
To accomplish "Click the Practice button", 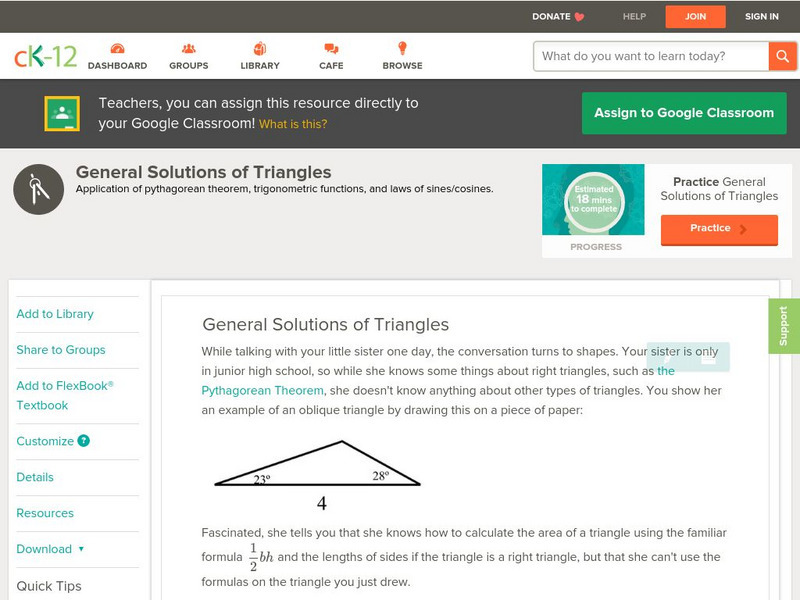I will [x=718, y=229].
